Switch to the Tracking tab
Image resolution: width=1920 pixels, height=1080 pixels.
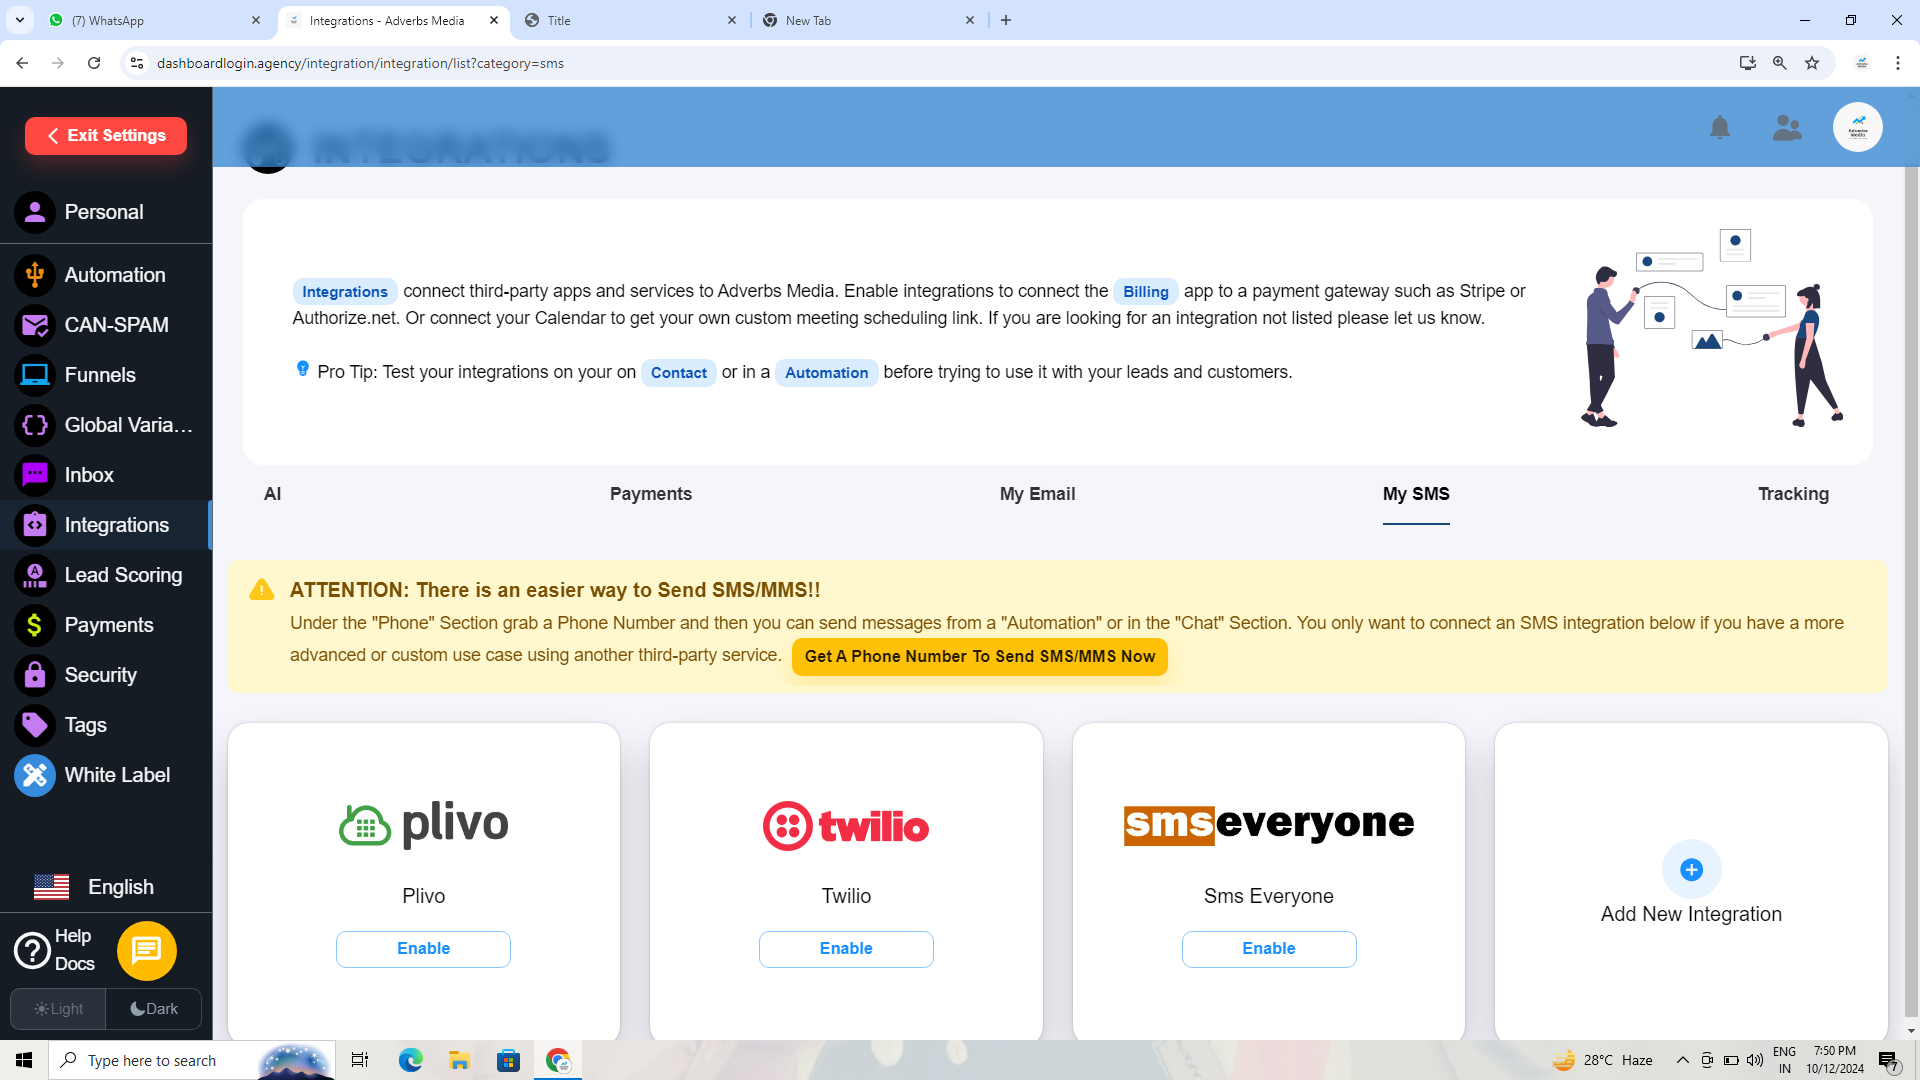click(x=1792, y=494)
